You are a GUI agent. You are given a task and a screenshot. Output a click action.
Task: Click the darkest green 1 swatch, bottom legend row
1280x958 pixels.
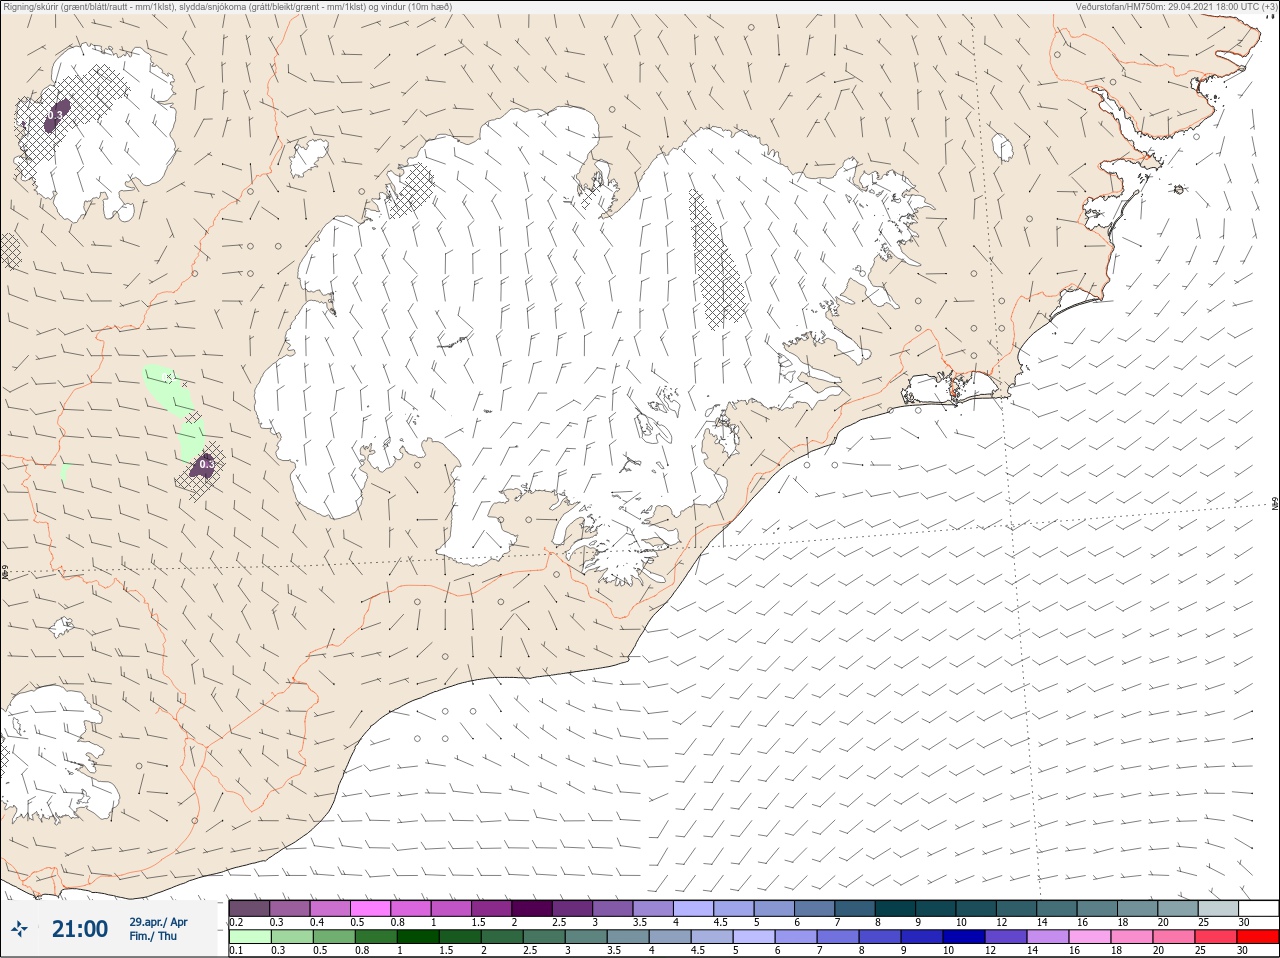click(418, 937)
